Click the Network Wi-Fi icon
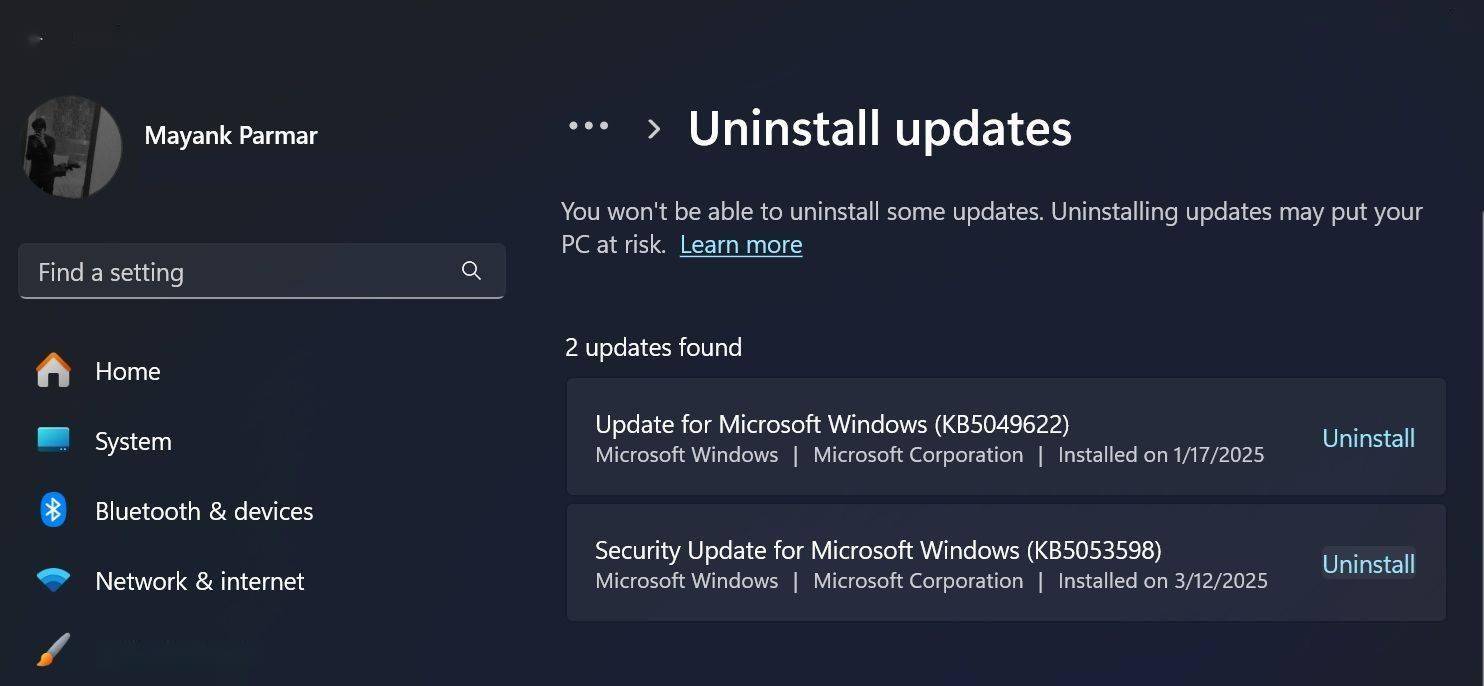1484x686 pixels. point(53,580)
